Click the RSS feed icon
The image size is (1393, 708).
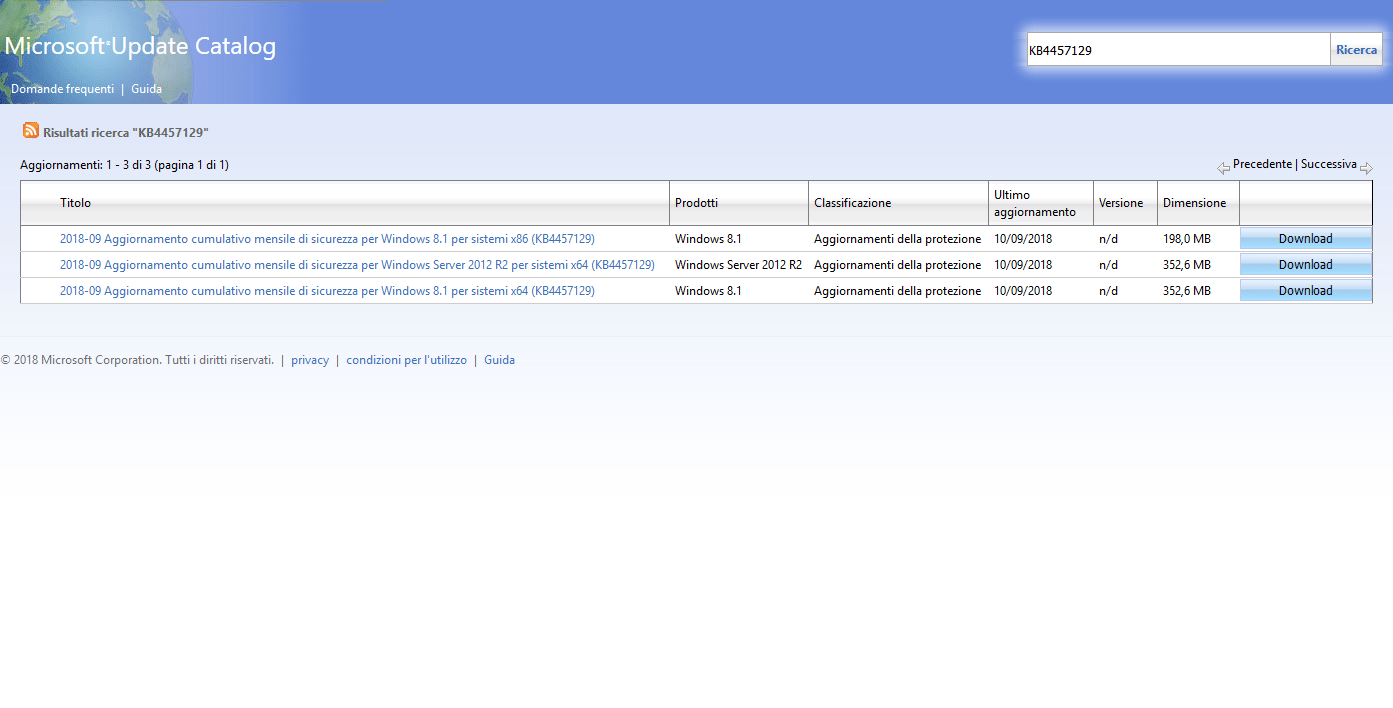[31, 131]
